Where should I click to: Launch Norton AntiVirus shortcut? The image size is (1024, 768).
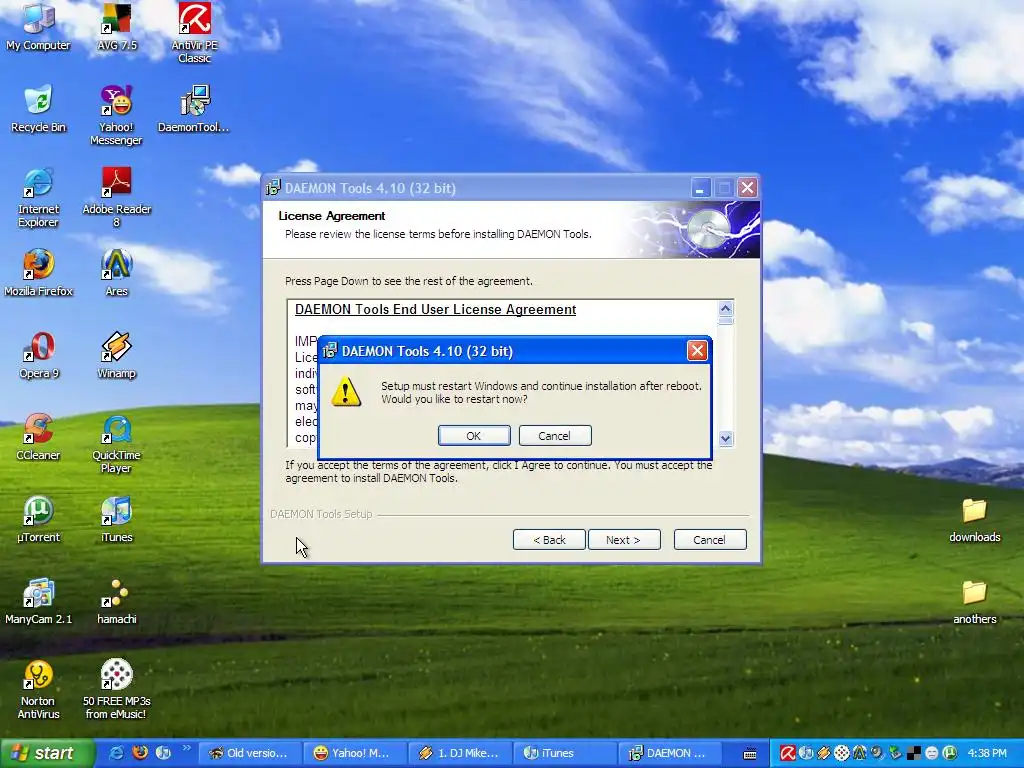38,690
